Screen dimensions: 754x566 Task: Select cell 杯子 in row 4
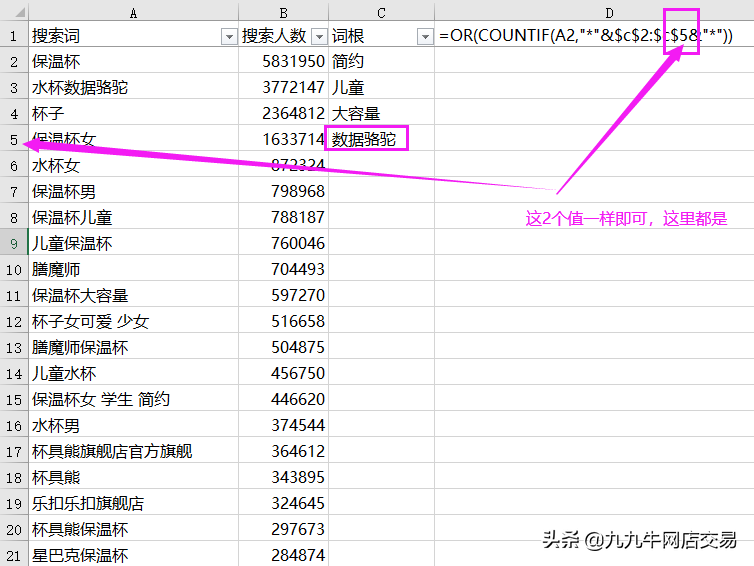133,113
